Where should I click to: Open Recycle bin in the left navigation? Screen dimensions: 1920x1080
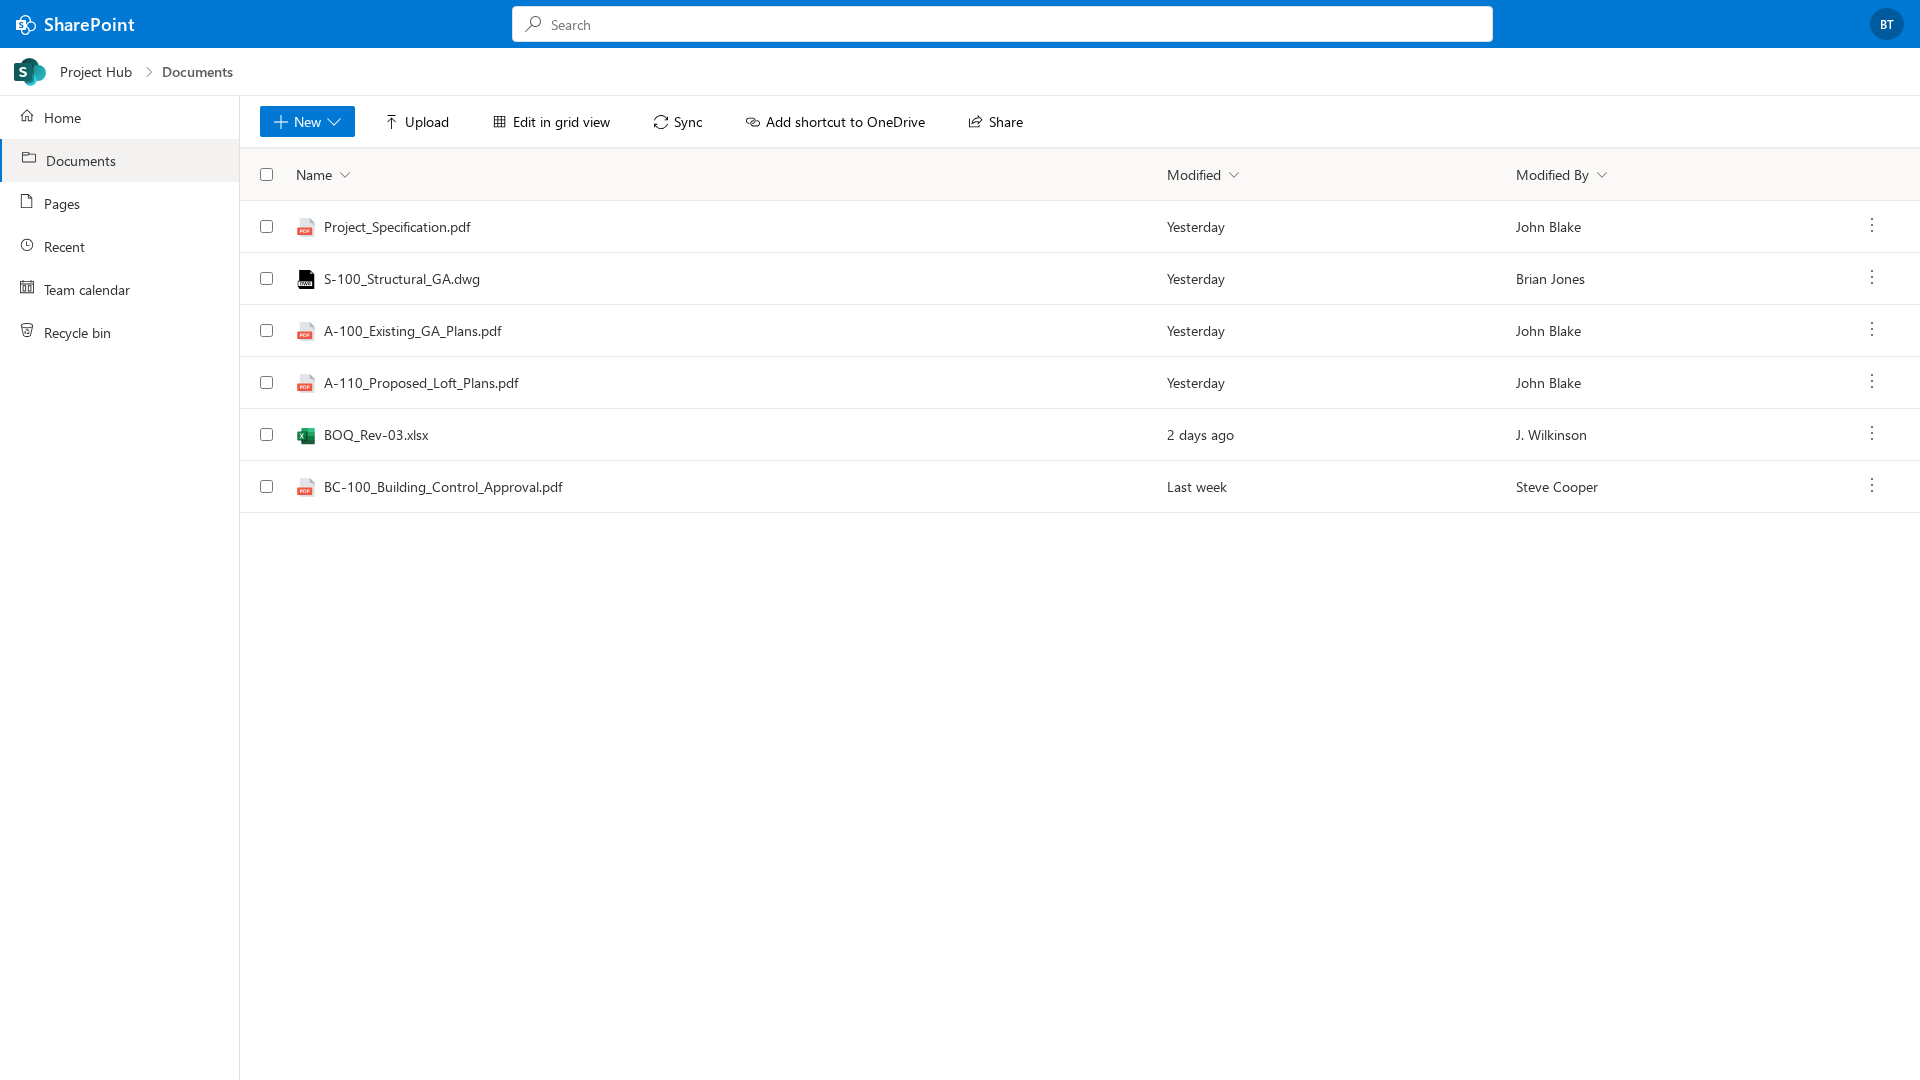pyautogui.click(x=120, y=332)
